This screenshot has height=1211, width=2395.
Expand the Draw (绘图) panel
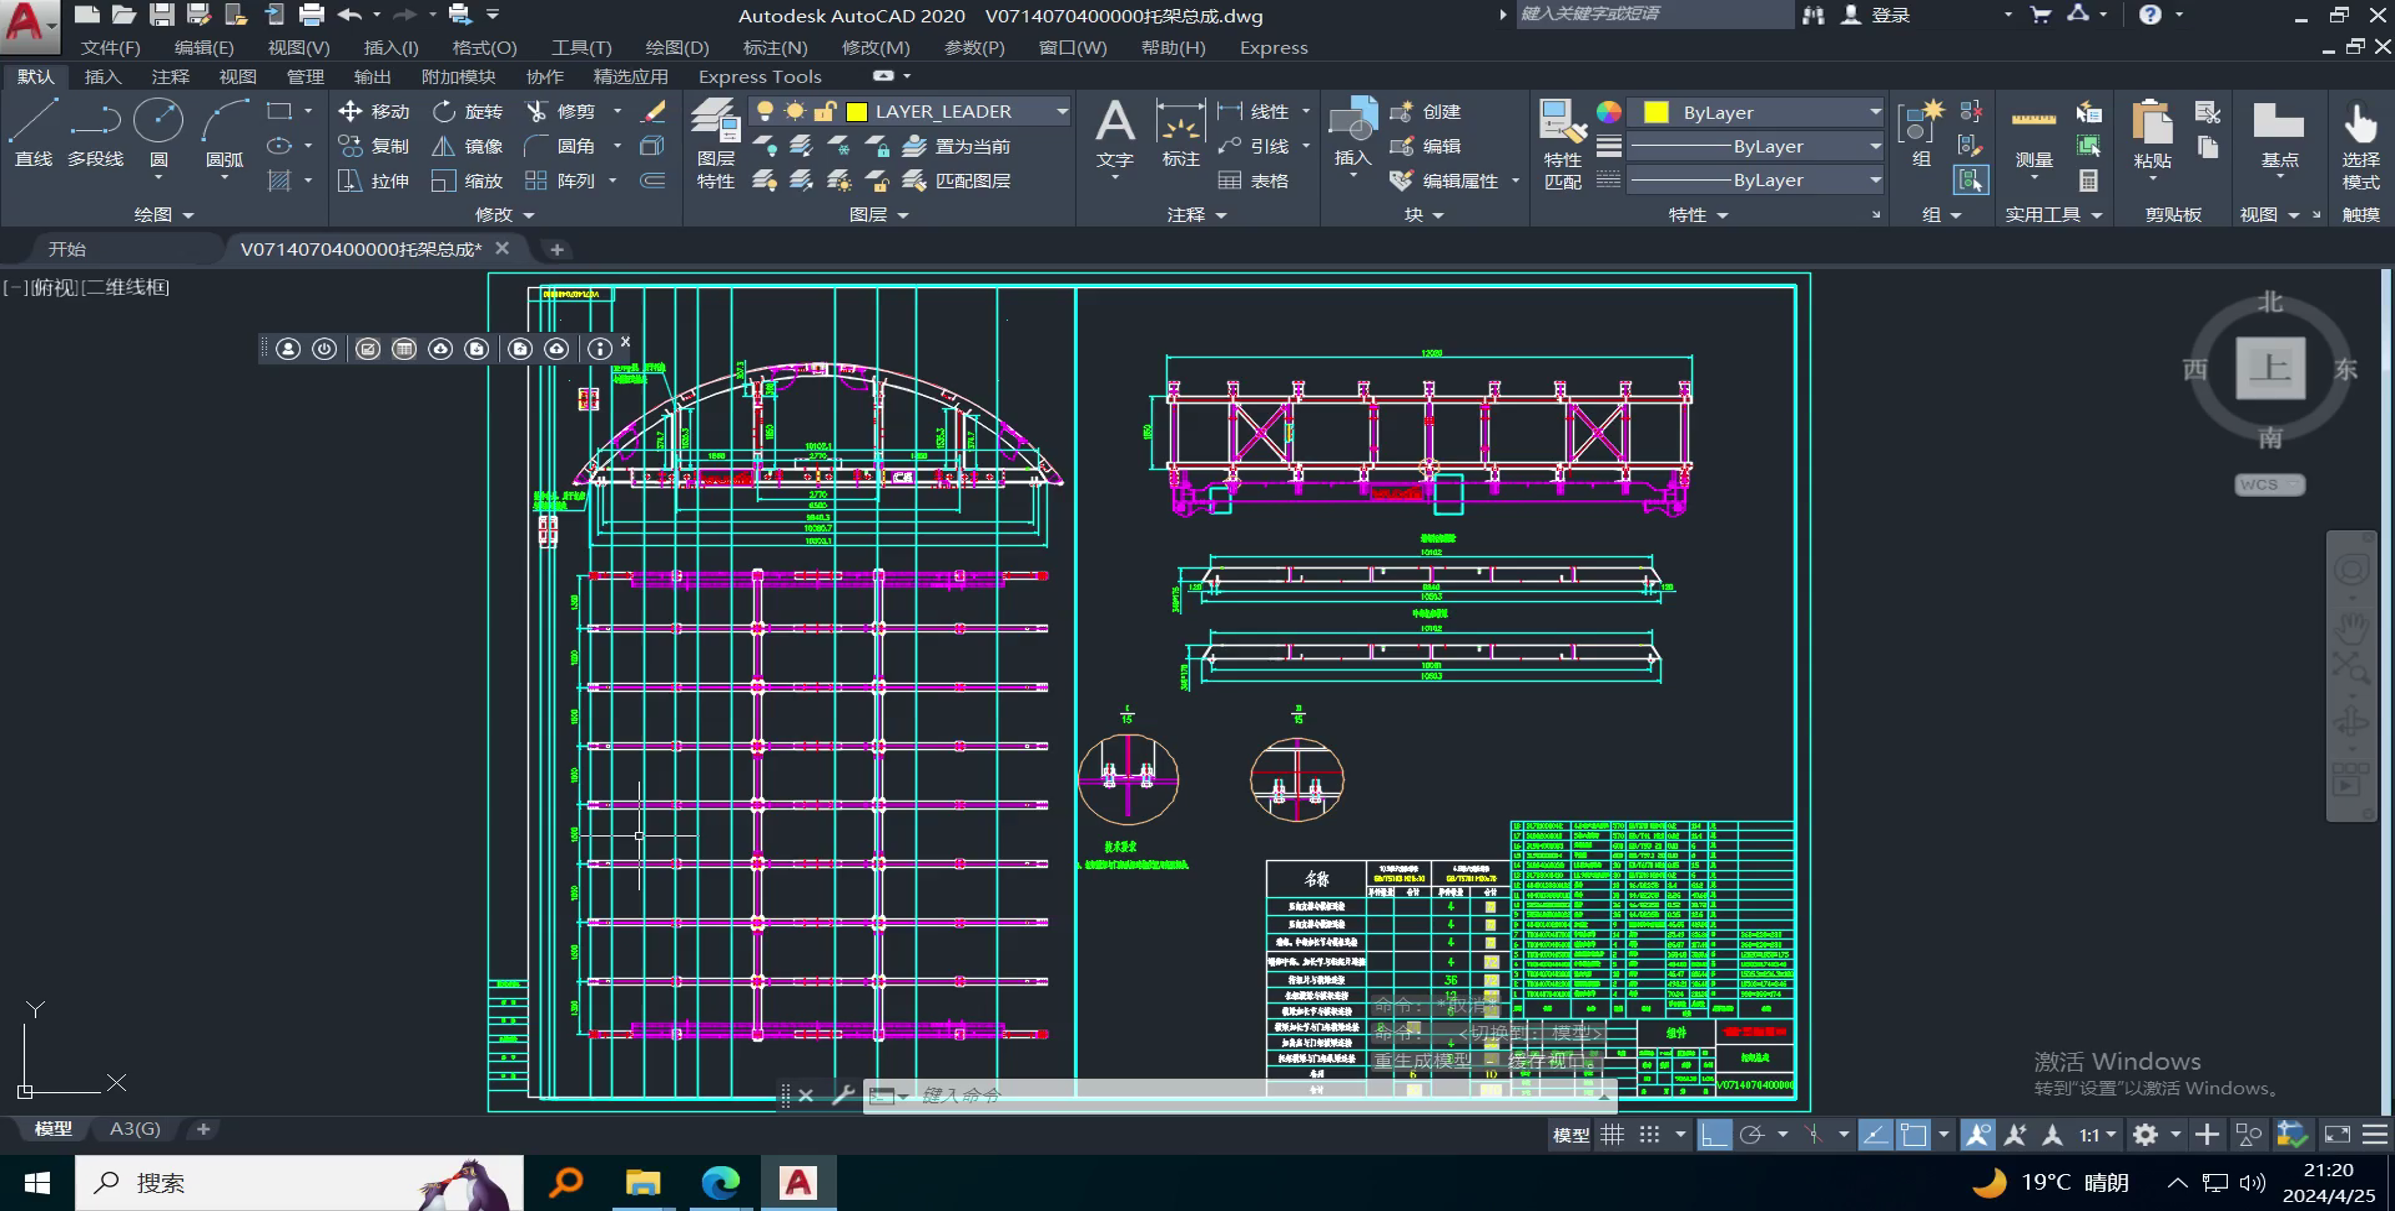coord(163,215)
